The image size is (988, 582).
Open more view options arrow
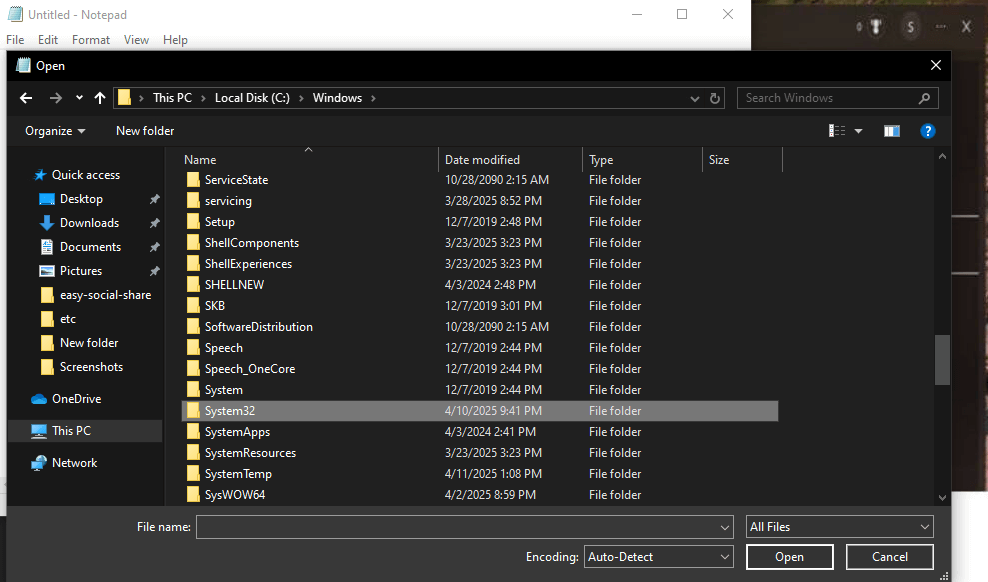(858, 131)
